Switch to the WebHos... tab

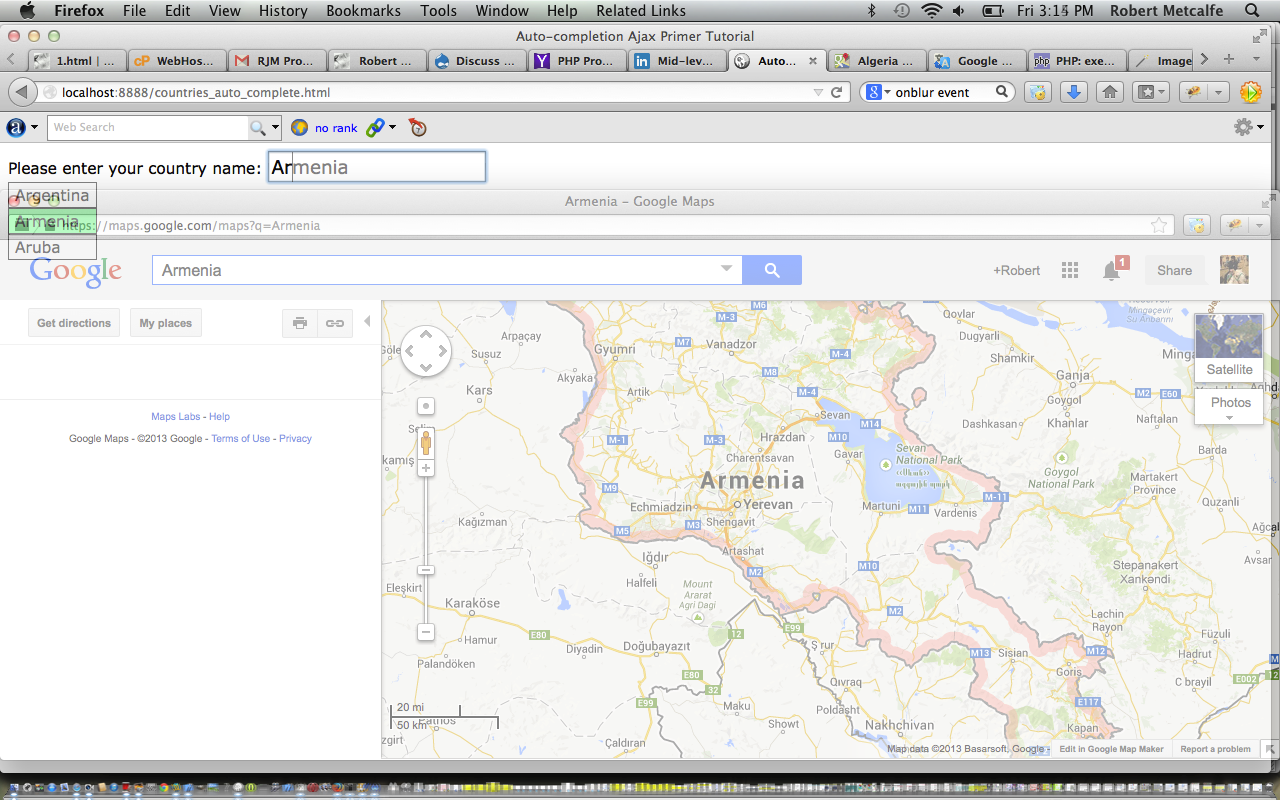click(x=176, y=61)
